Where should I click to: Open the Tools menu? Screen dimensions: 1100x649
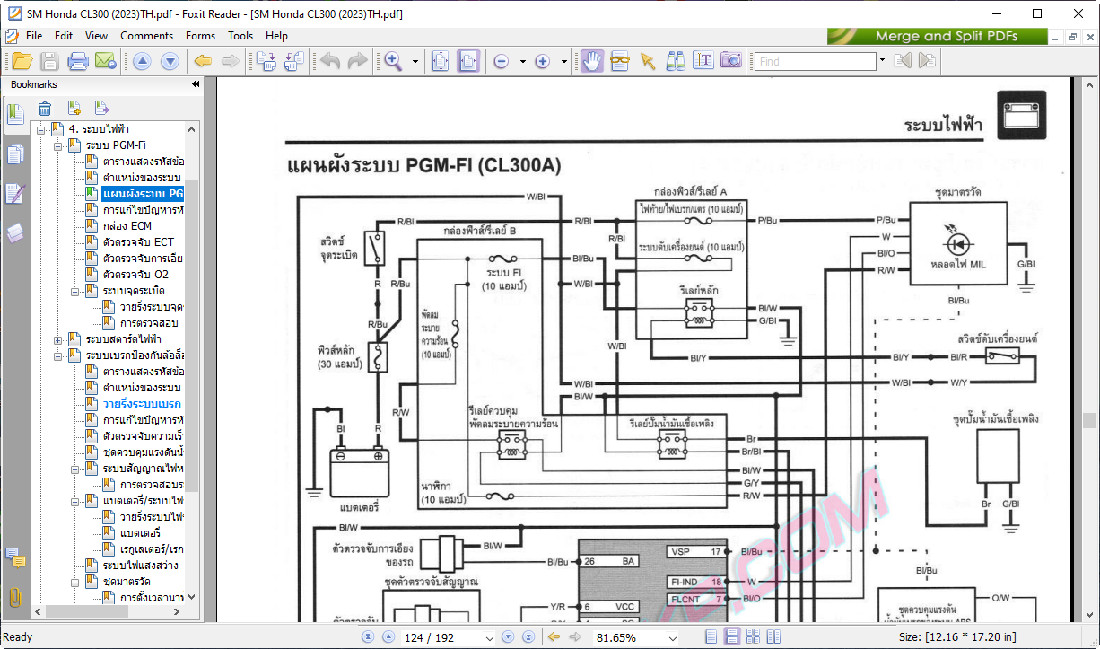point(240,35)
